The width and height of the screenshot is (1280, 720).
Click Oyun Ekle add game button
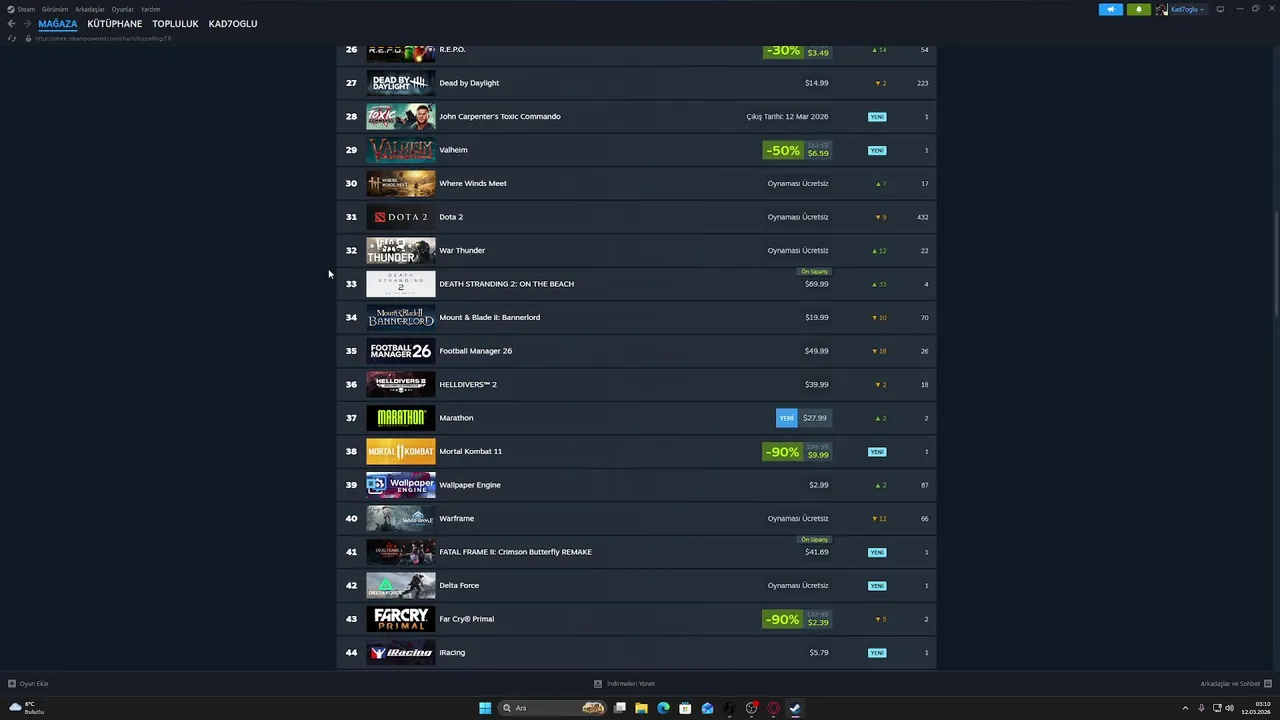coord(28,684)
